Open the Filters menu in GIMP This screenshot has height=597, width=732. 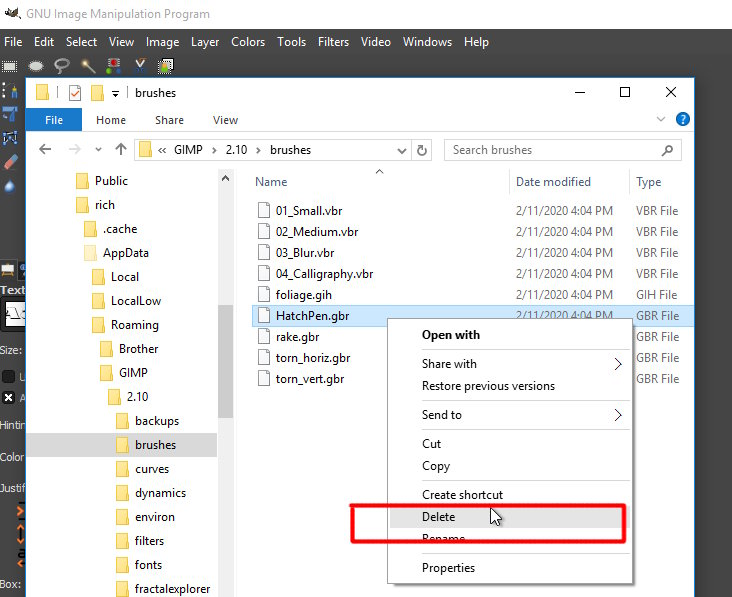(333, 42)
